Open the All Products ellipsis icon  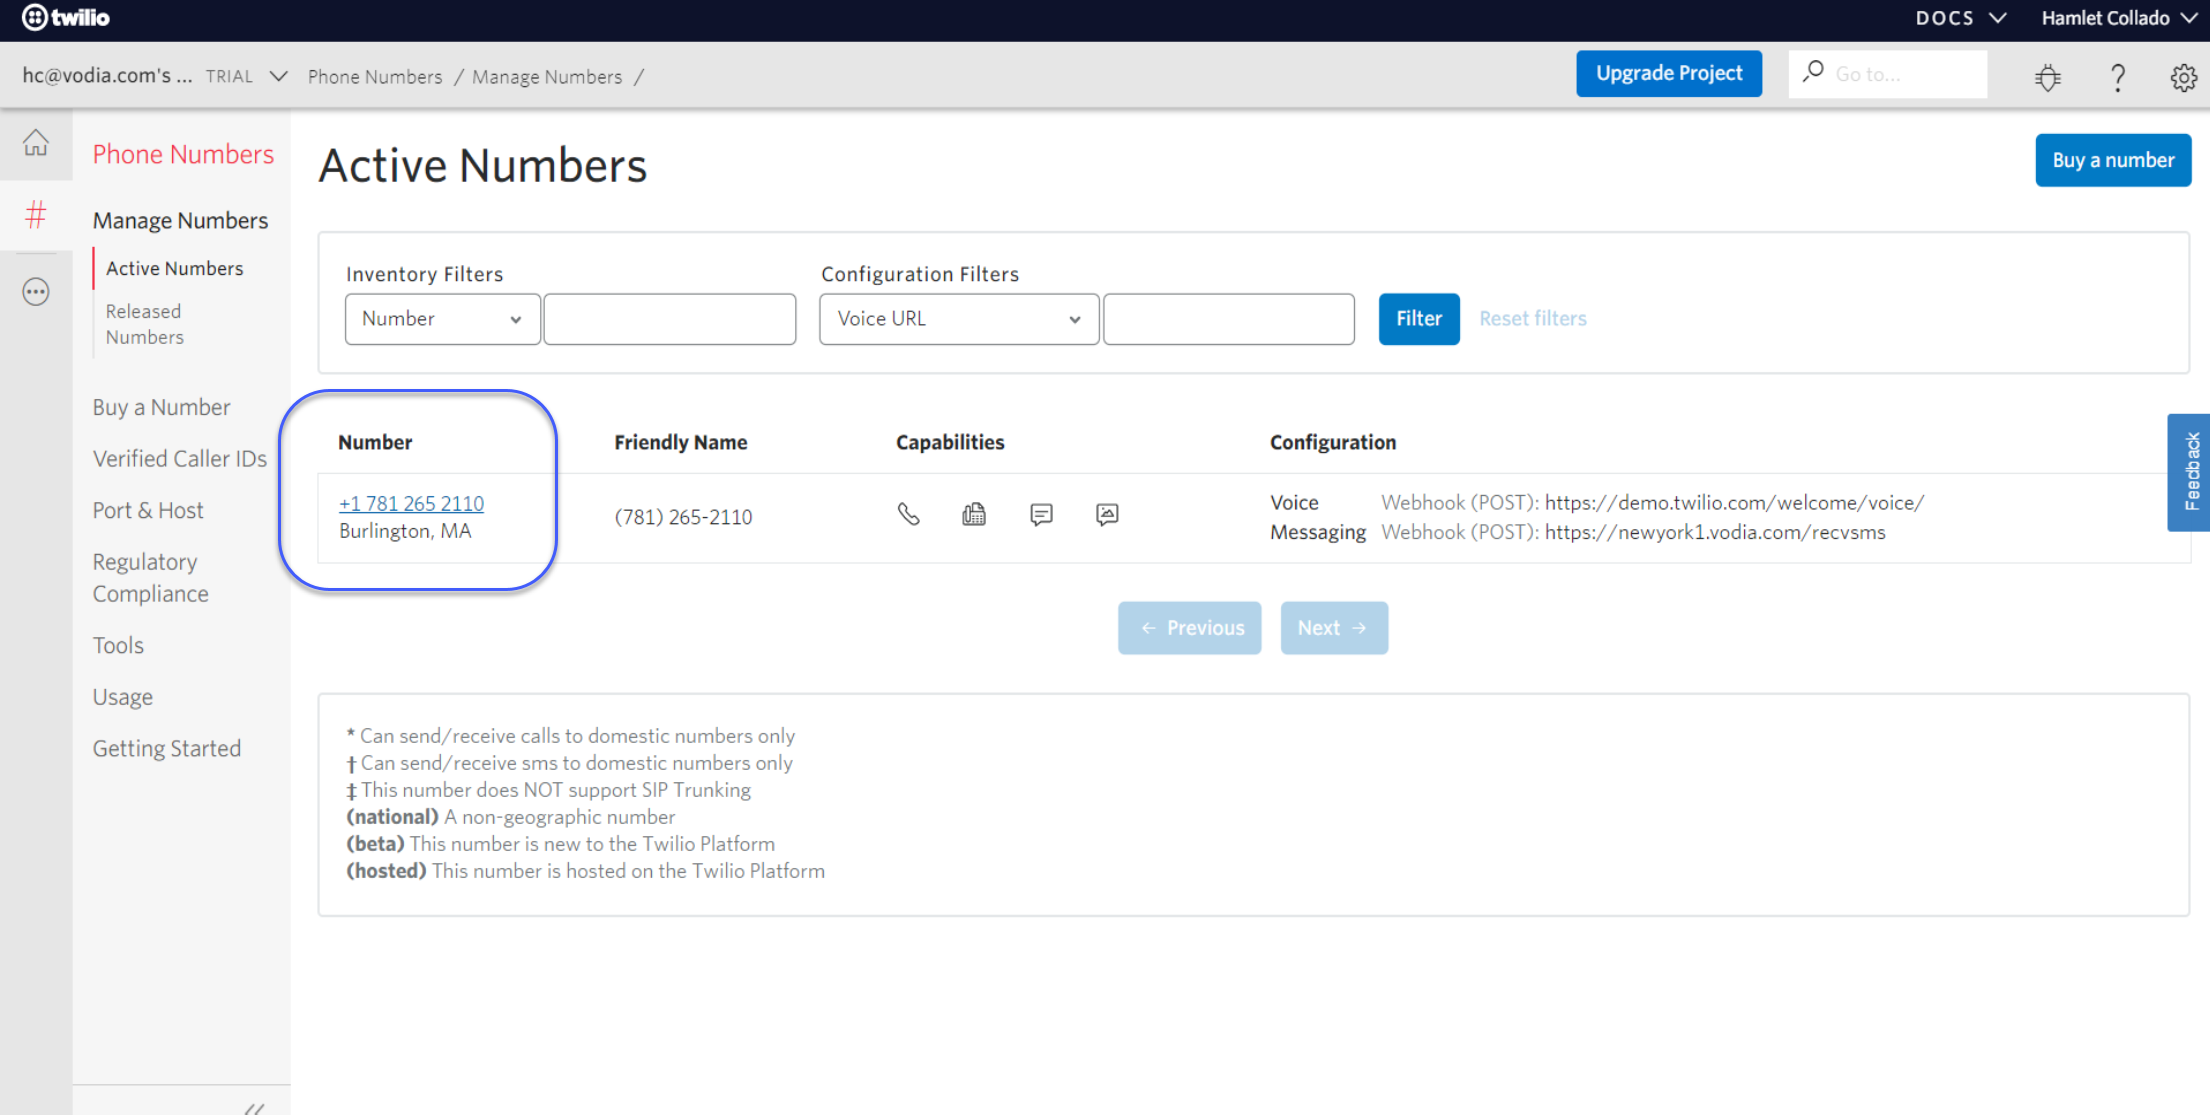36,292
